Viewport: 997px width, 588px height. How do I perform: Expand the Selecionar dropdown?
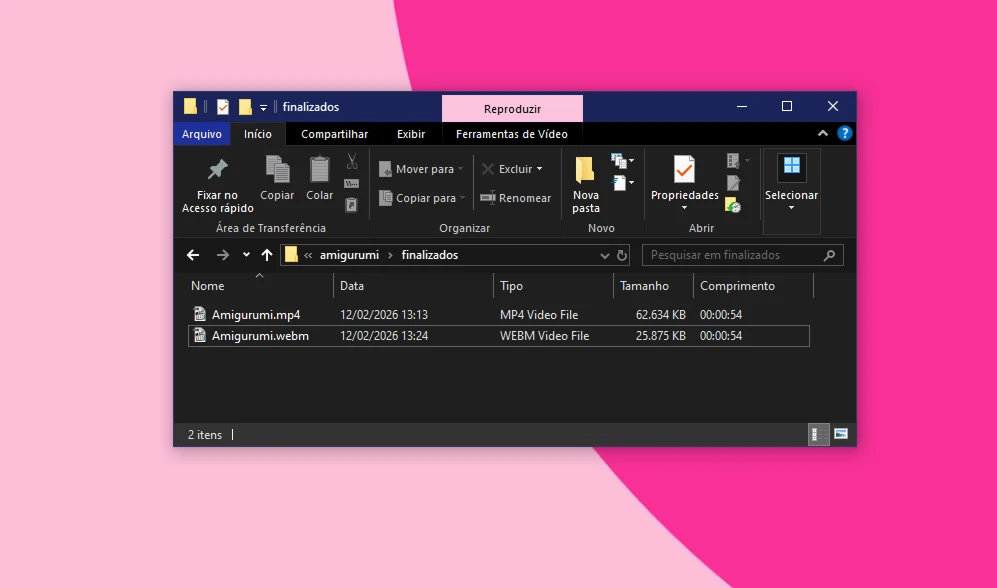(x=791, y=208)
